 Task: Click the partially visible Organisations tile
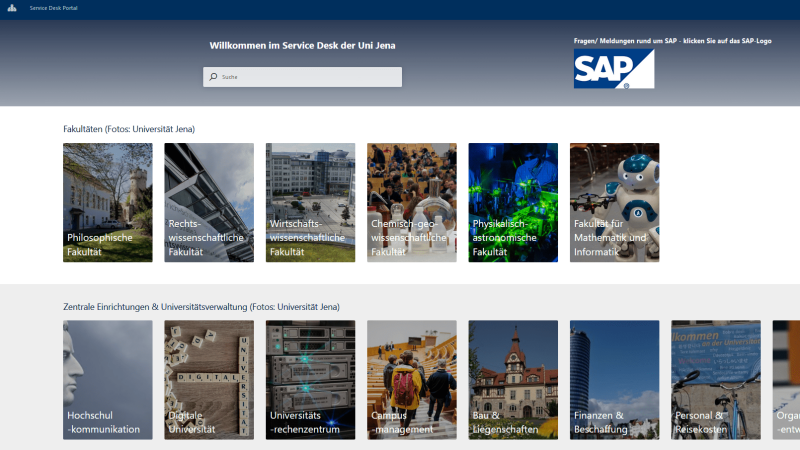tap(786, 380)
